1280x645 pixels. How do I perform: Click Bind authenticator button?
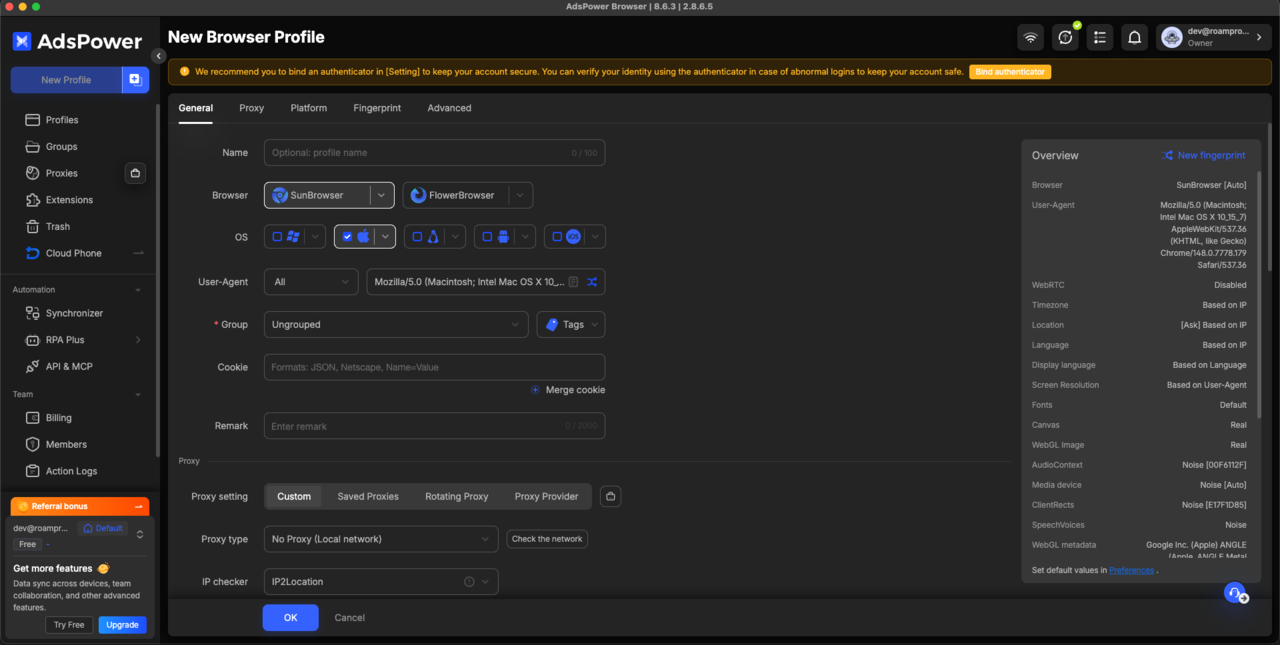click(x=1010, y=72)
